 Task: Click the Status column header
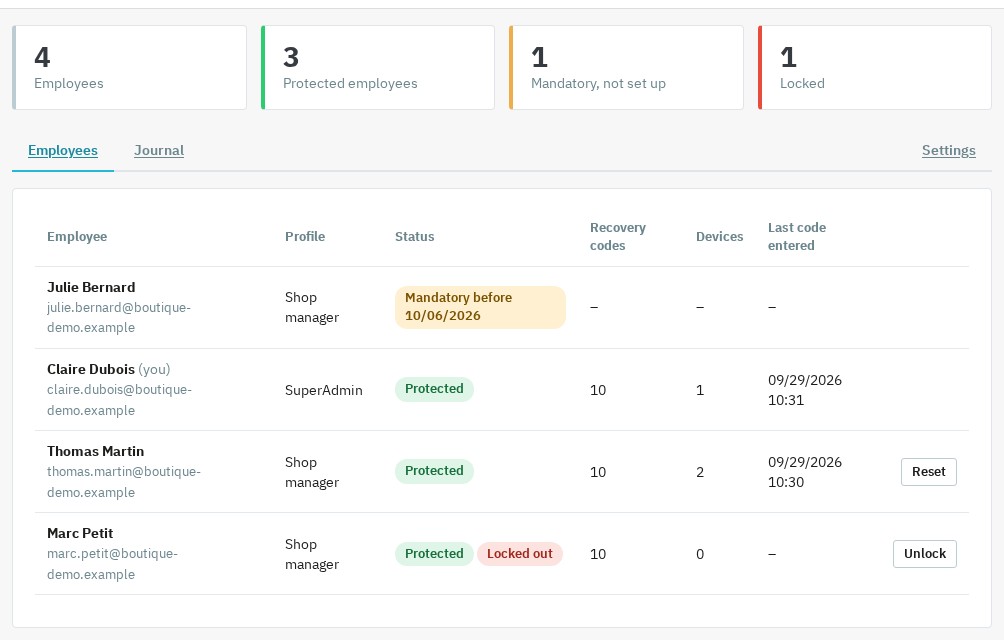(414, 236)
